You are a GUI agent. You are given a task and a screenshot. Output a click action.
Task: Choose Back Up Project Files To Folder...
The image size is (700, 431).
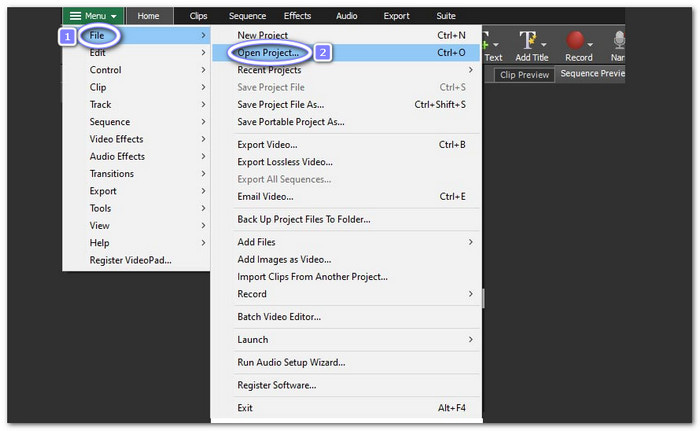[346, 220]
